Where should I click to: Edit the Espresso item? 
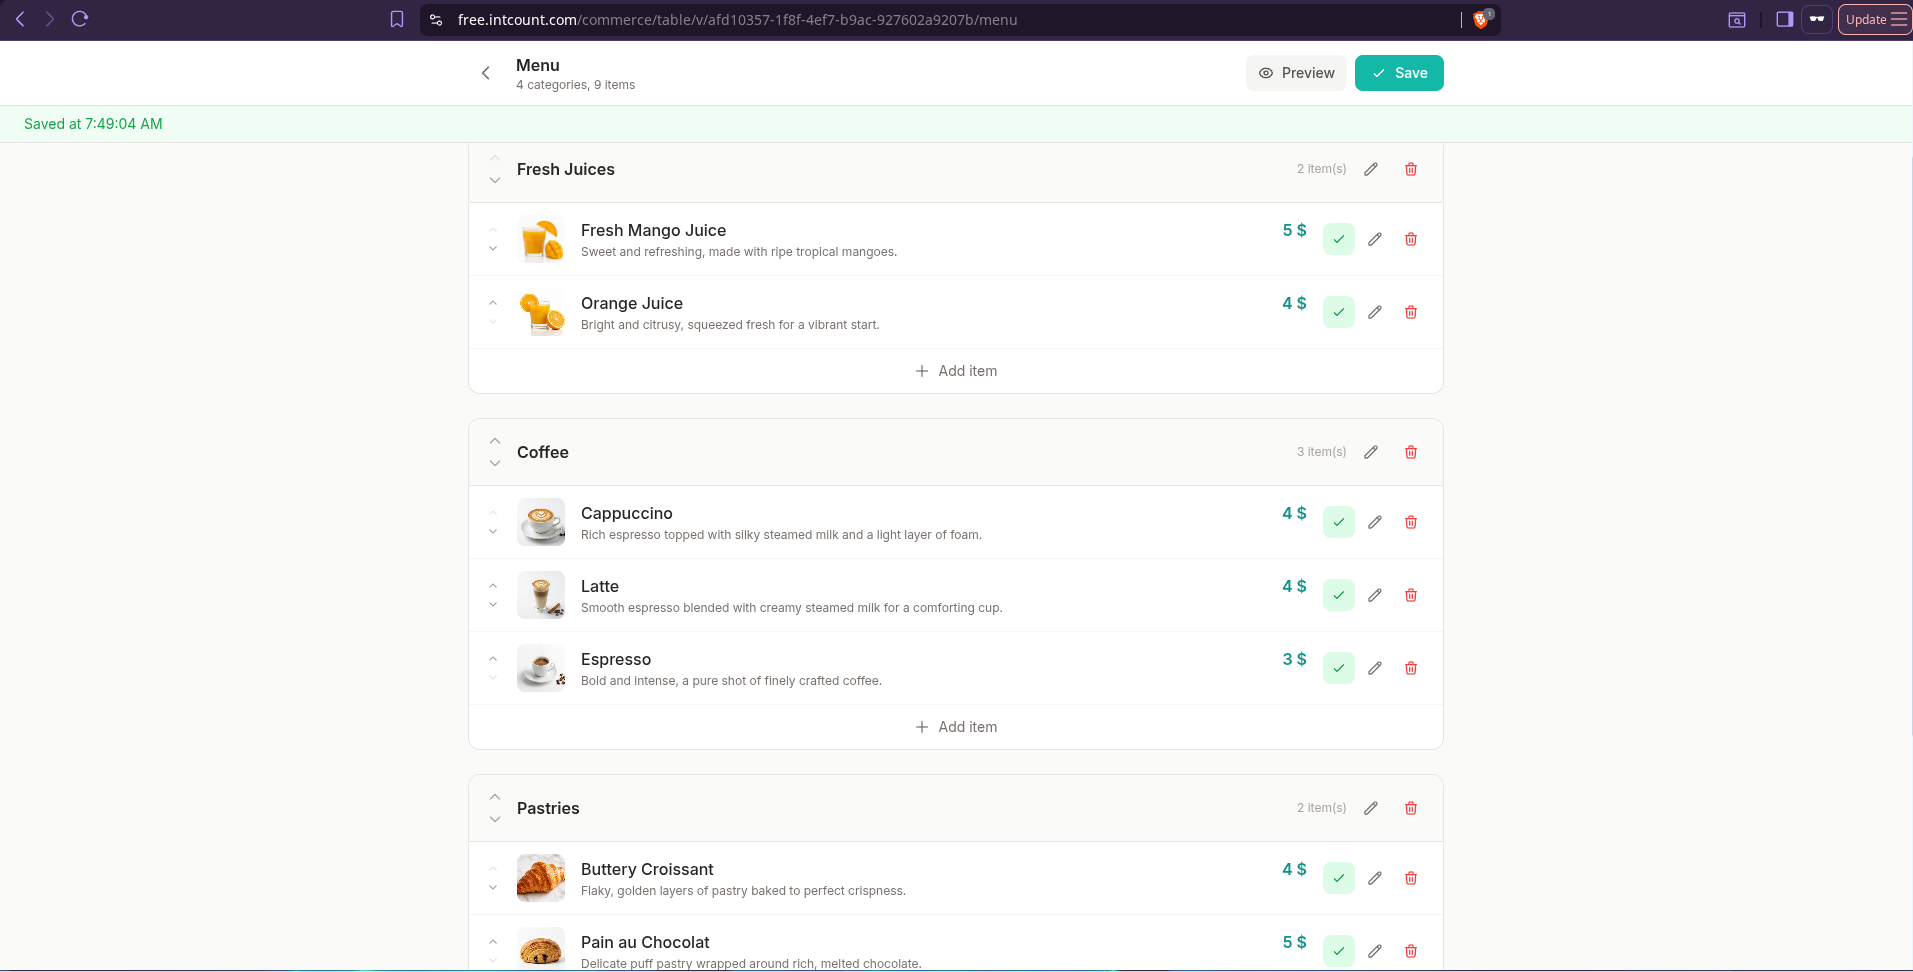pyautogui.click(x=1375, y=668)
